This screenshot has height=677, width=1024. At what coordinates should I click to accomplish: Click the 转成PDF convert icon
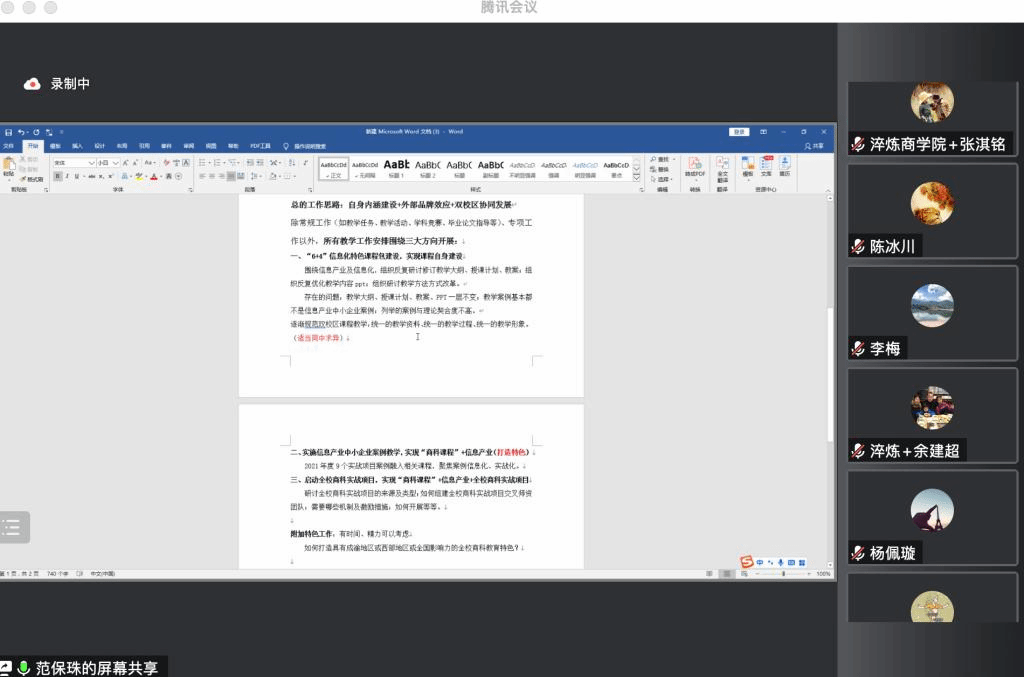[694, 165]
